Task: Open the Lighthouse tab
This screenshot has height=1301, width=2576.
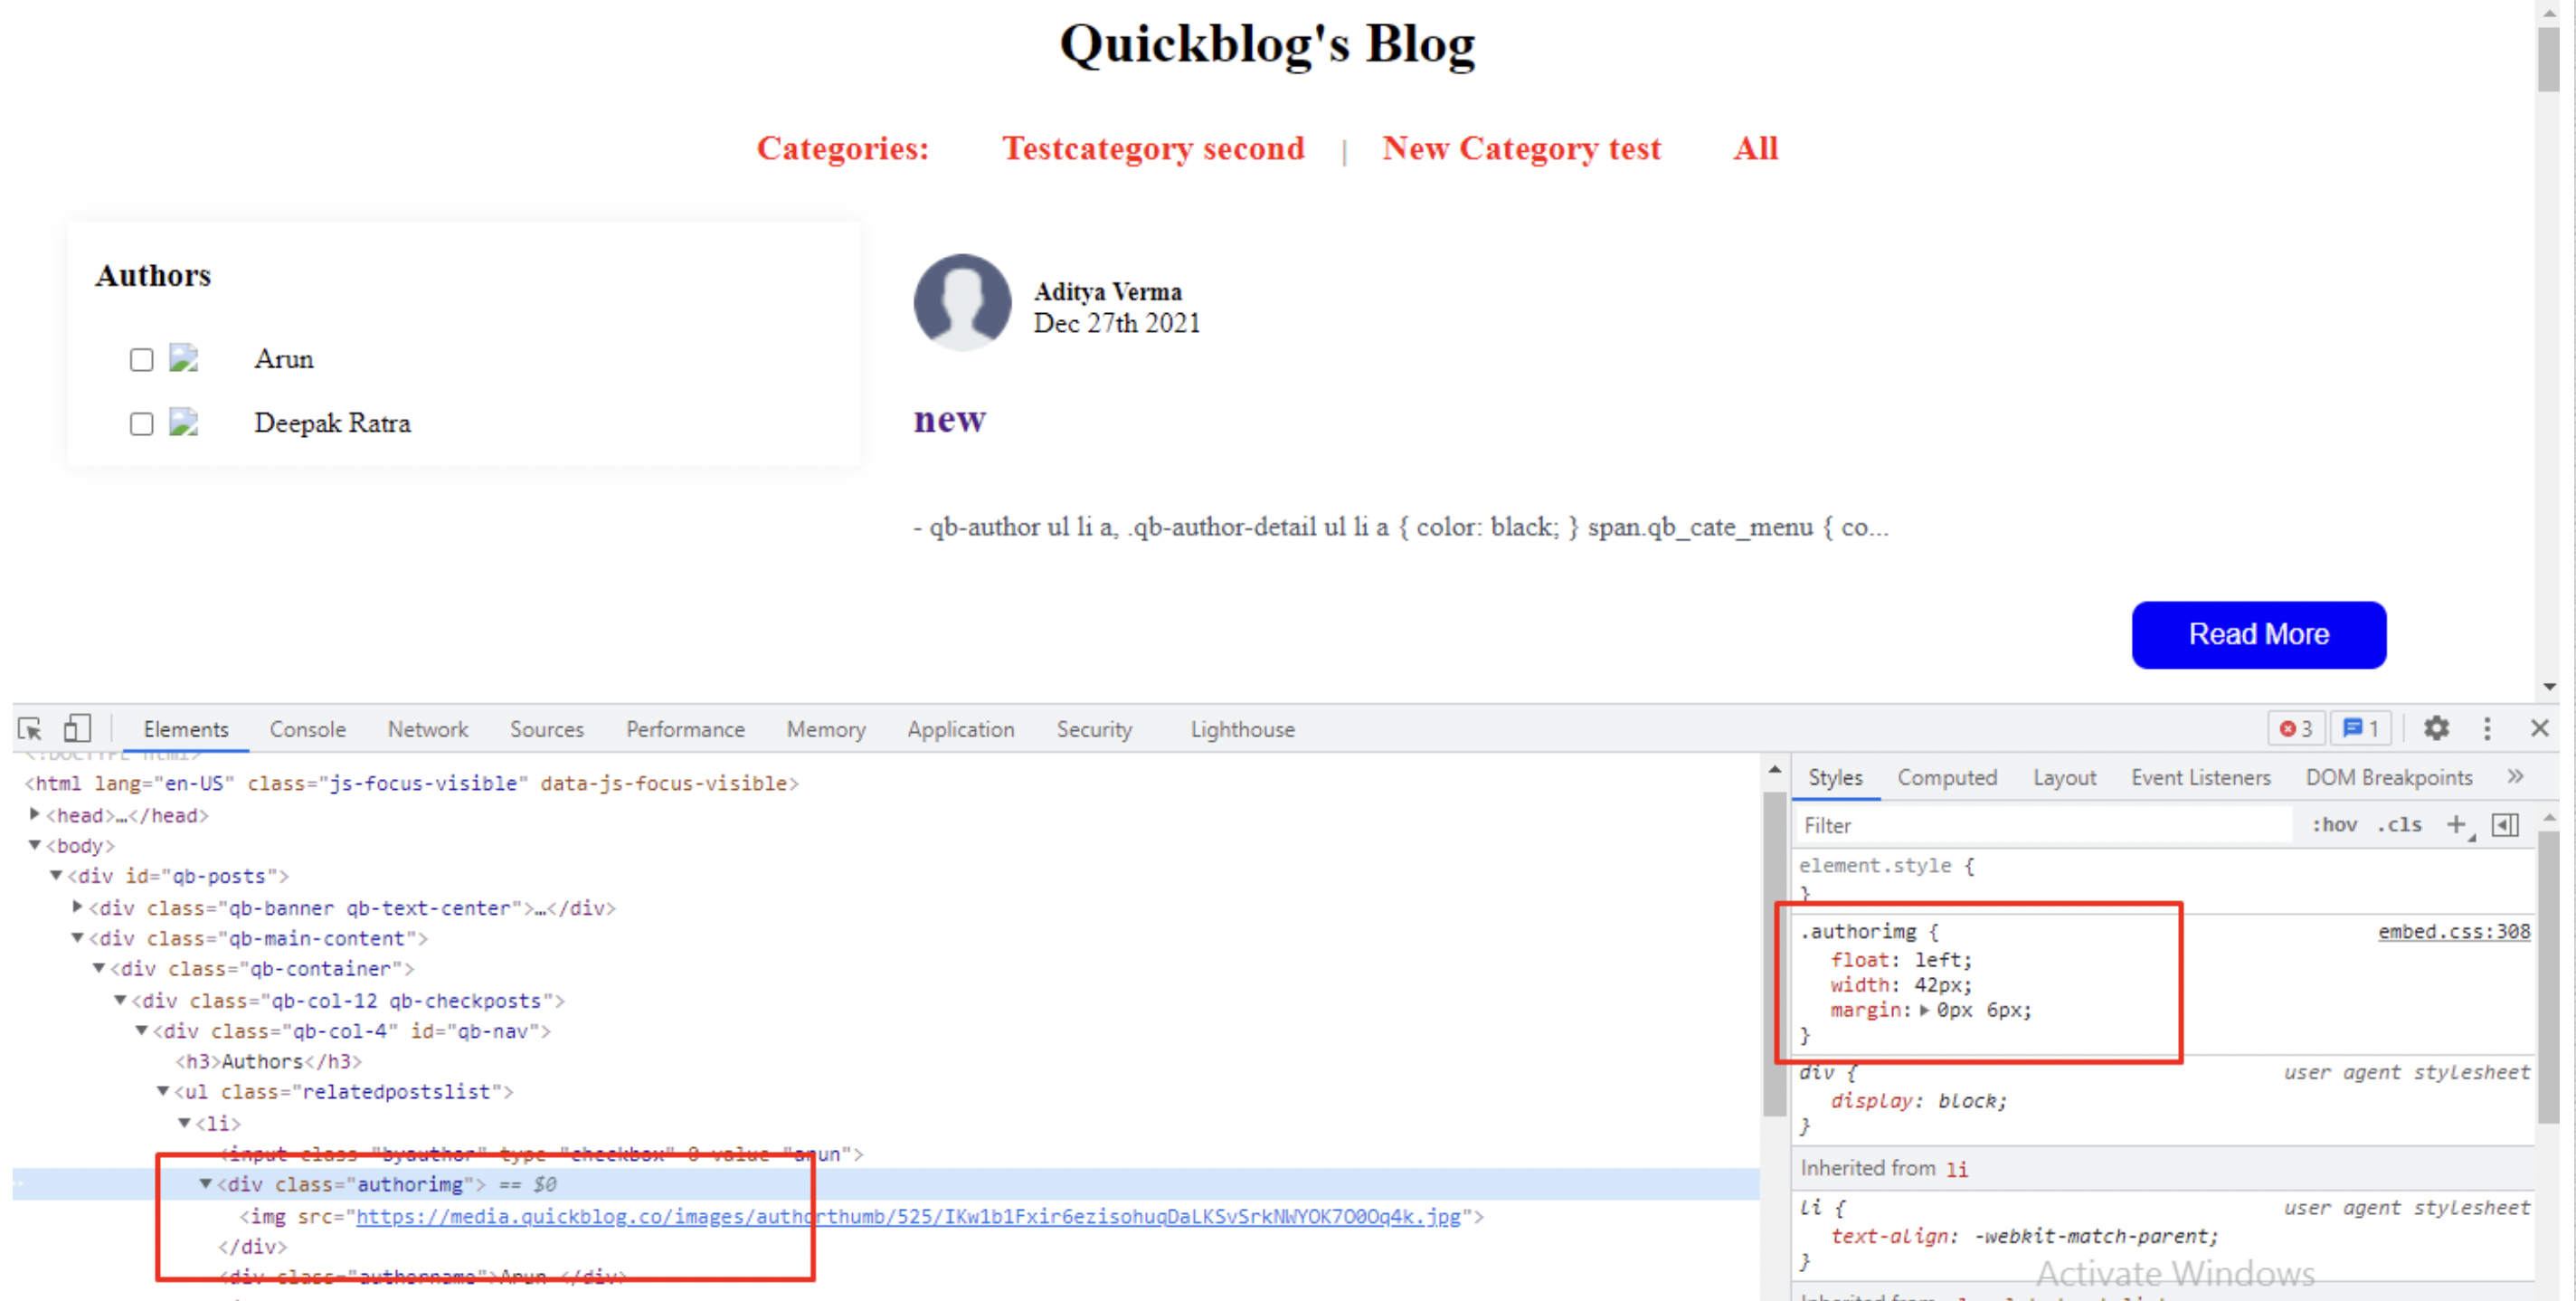Action: point(1242,729)
